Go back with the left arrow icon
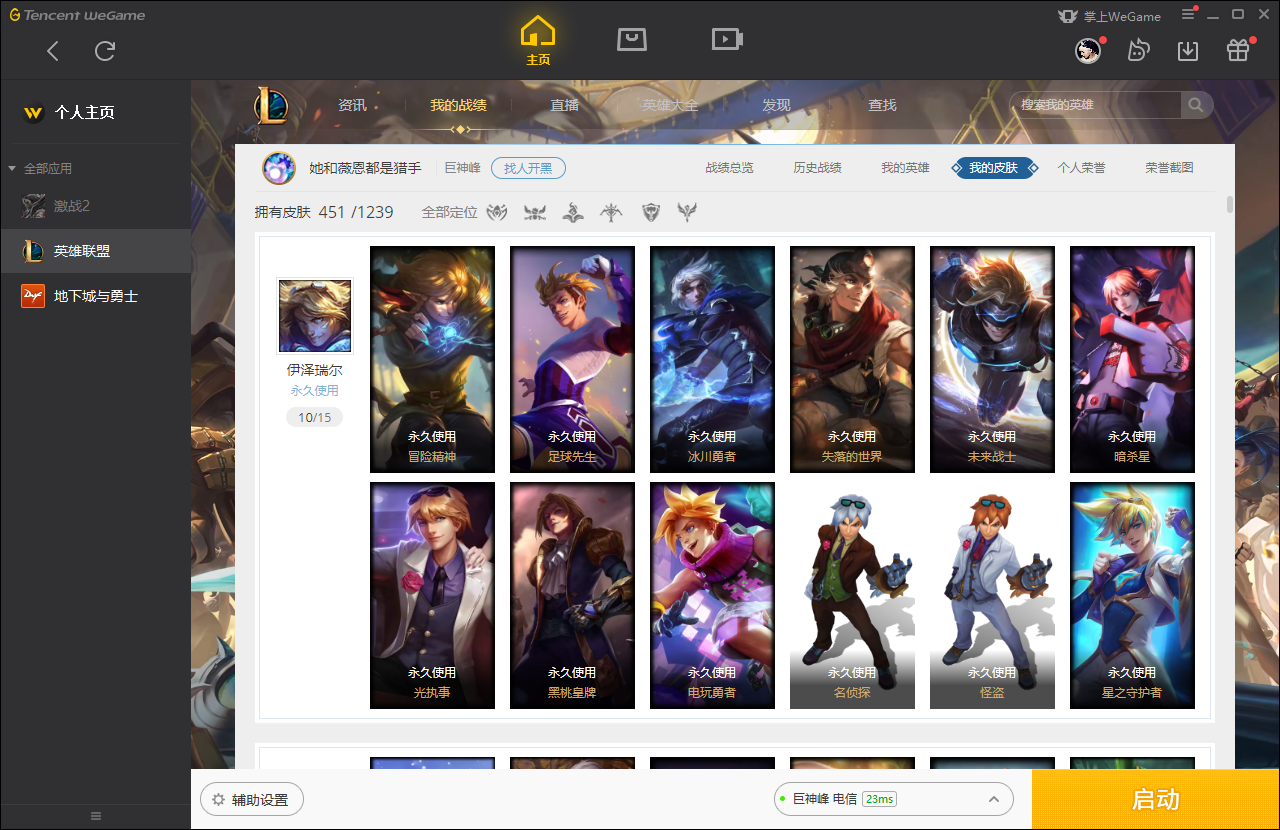Viewport: 1280px width, 830px height. pyautogui.click(x=53, y=51)
